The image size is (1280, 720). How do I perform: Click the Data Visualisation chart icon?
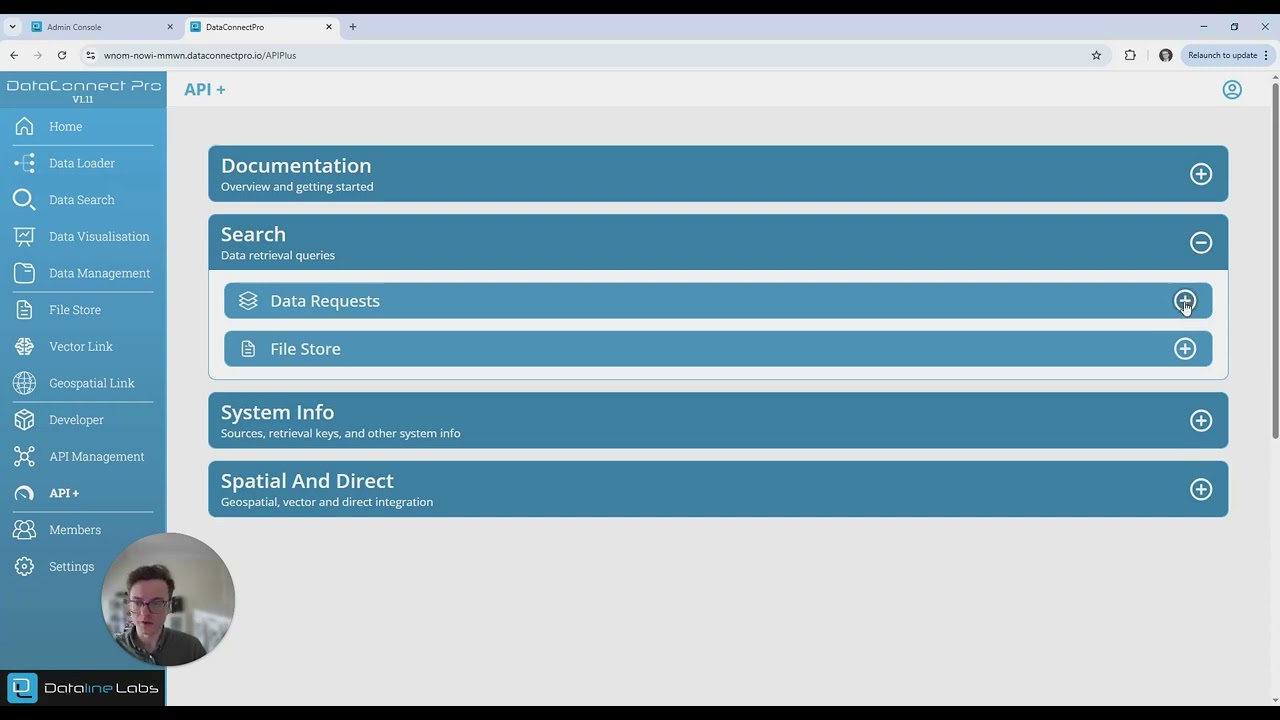coord(24,236)
